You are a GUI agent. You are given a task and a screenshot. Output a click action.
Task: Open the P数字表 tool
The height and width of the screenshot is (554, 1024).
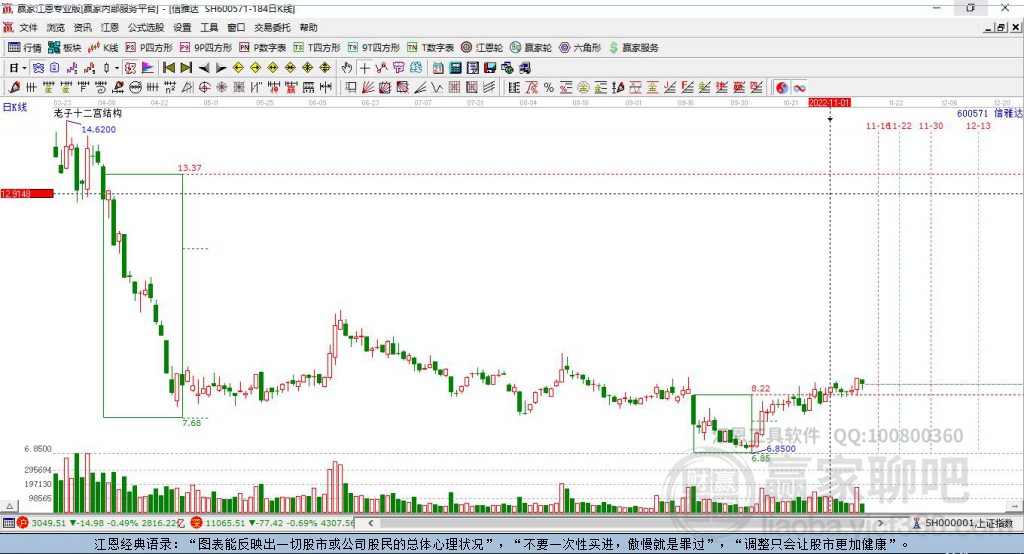pyautogui.click(x=263, y=48)
